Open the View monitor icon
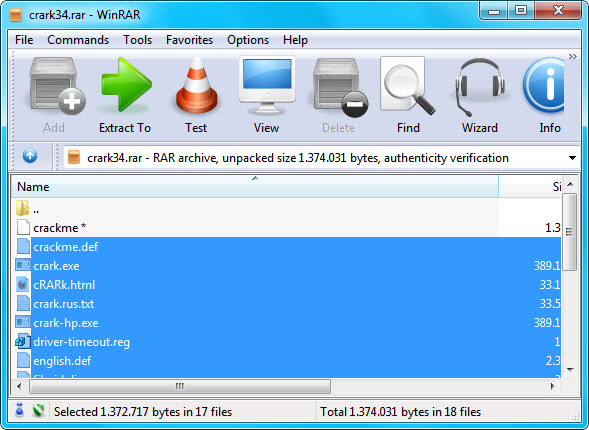 [x=267, y=85]
